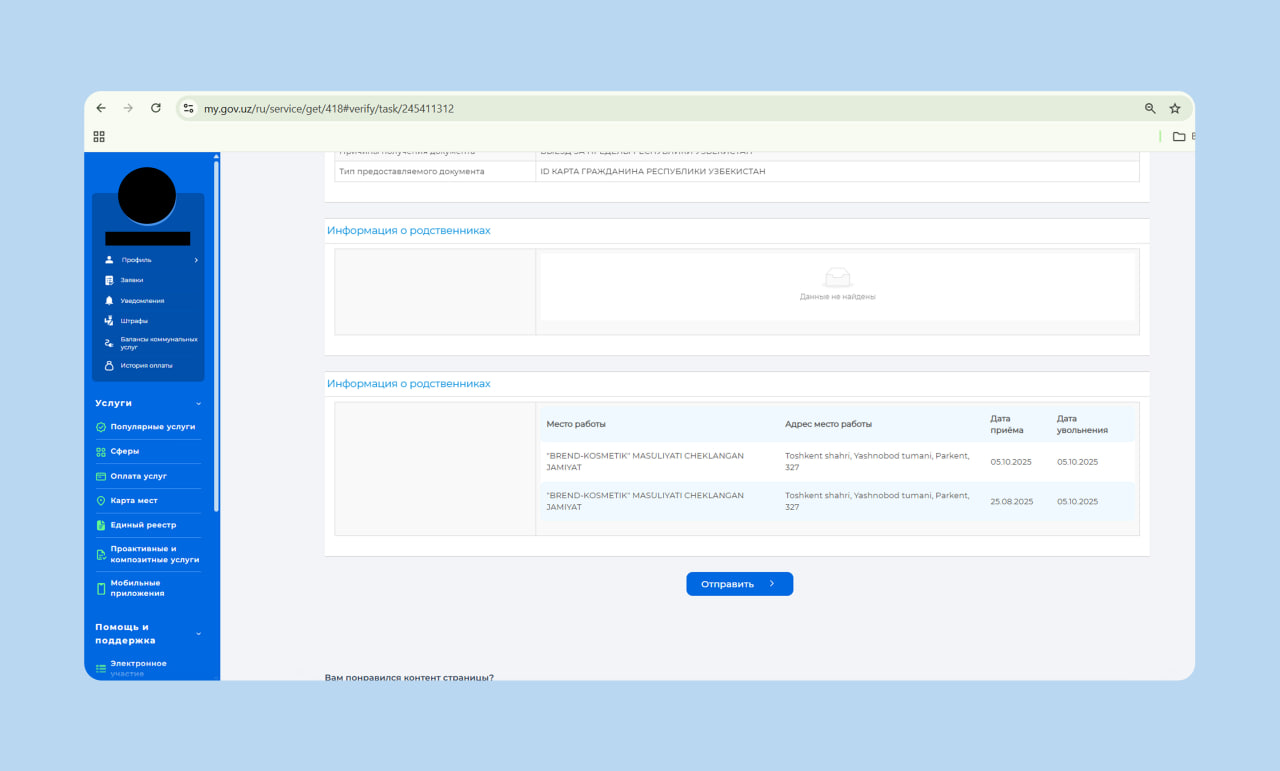Click the zoom magnifier icon in address bar
1280x771 pixels.
(1150, 108)
